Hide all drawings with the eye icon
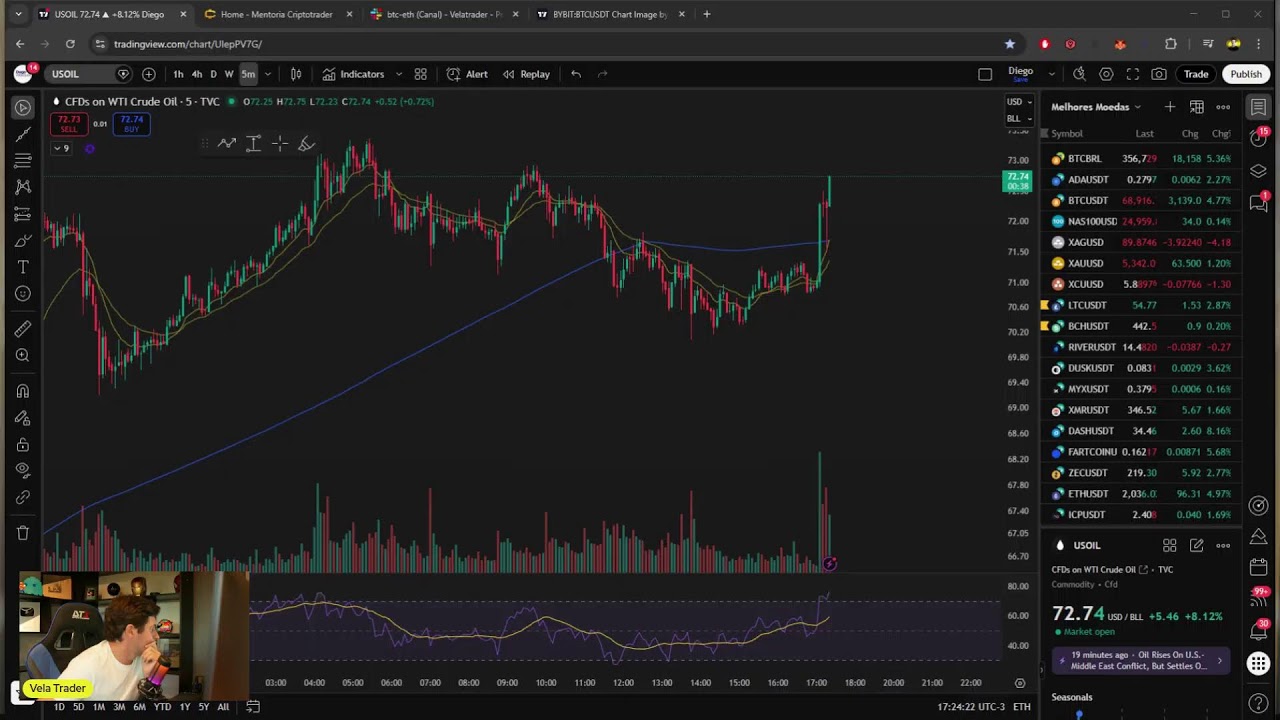1280x720 pixels. [22, 471]
